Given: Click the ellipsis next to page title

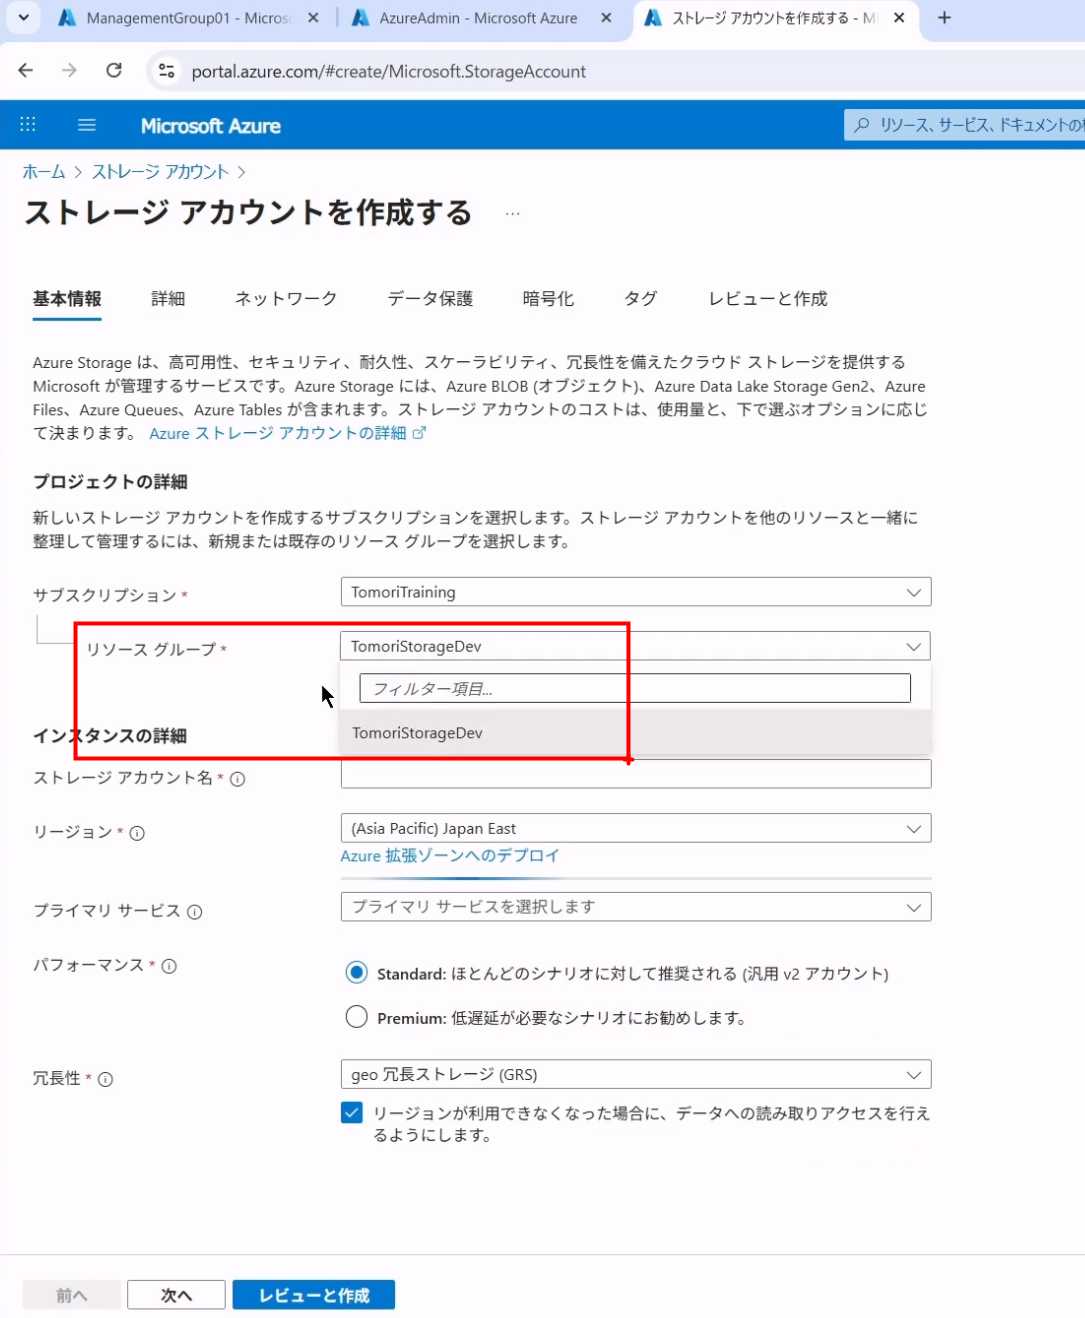Looking at the screenshot, I should pos(512,213).
